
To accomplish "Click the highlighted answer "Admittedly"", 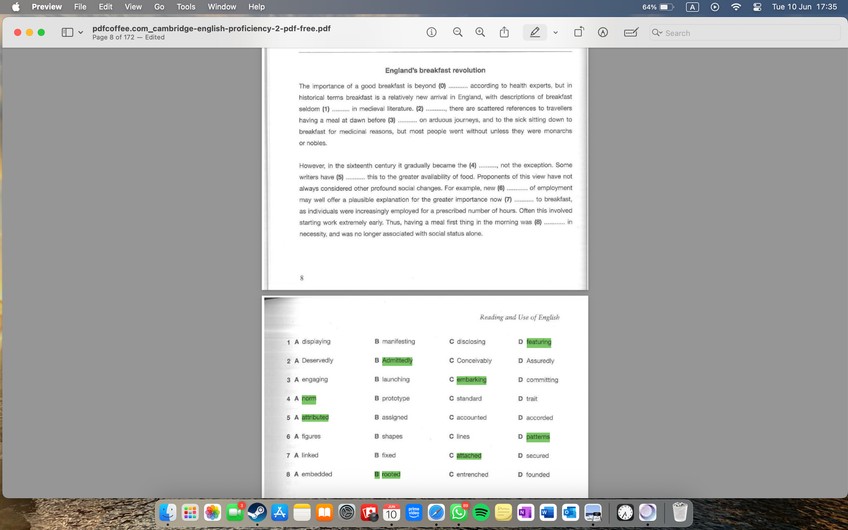I will tap(397, 360).
